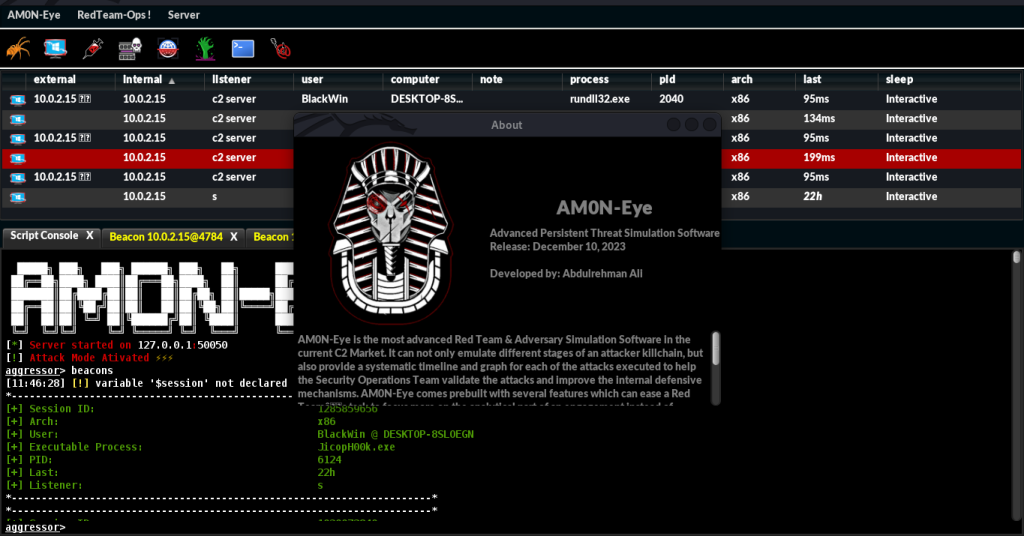Image resolution: width=1024 pixels, height=536 pixels.
Task: Click the green zombie hand icon
Action: click(205, 49)
